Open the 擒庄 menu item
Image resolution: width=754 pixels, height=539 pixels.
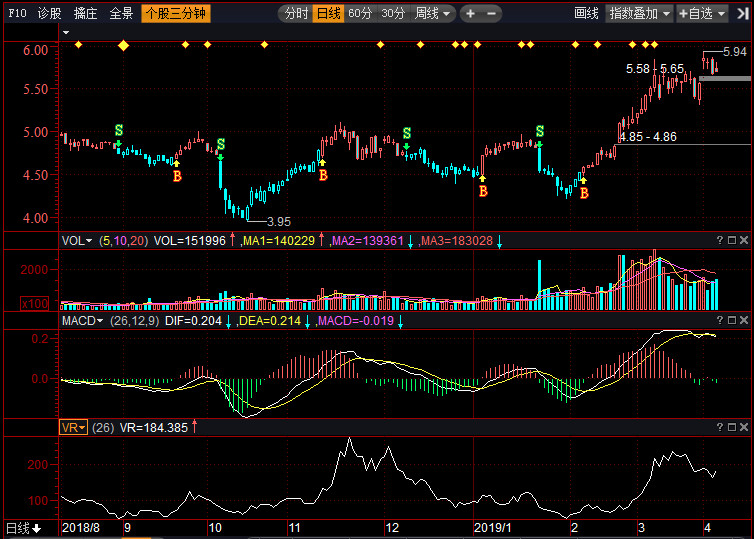[86, 13]
